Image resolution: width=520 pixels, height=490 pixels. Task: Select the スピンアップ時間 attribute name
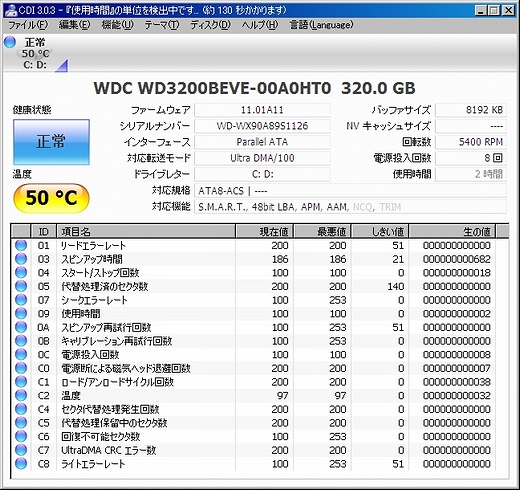(92, 259)
